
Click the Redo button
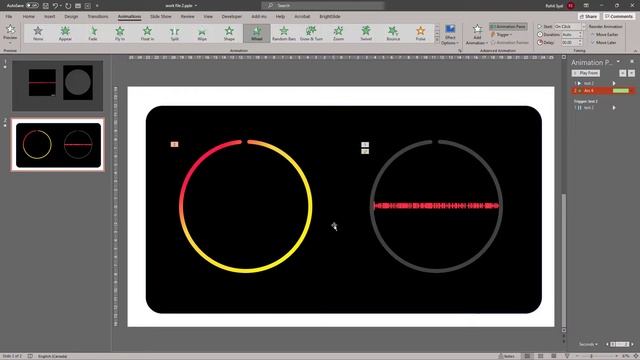point(68,6)
